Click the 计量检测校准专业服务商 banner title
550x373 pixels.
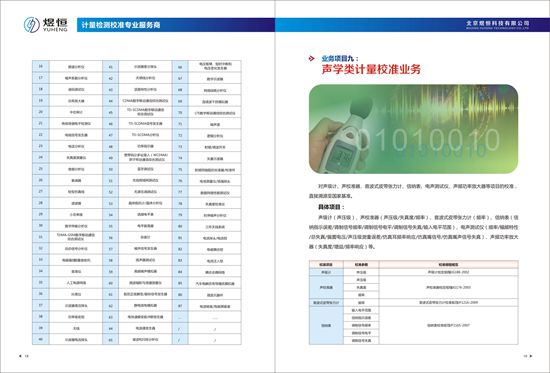click(x=121, y=25)
